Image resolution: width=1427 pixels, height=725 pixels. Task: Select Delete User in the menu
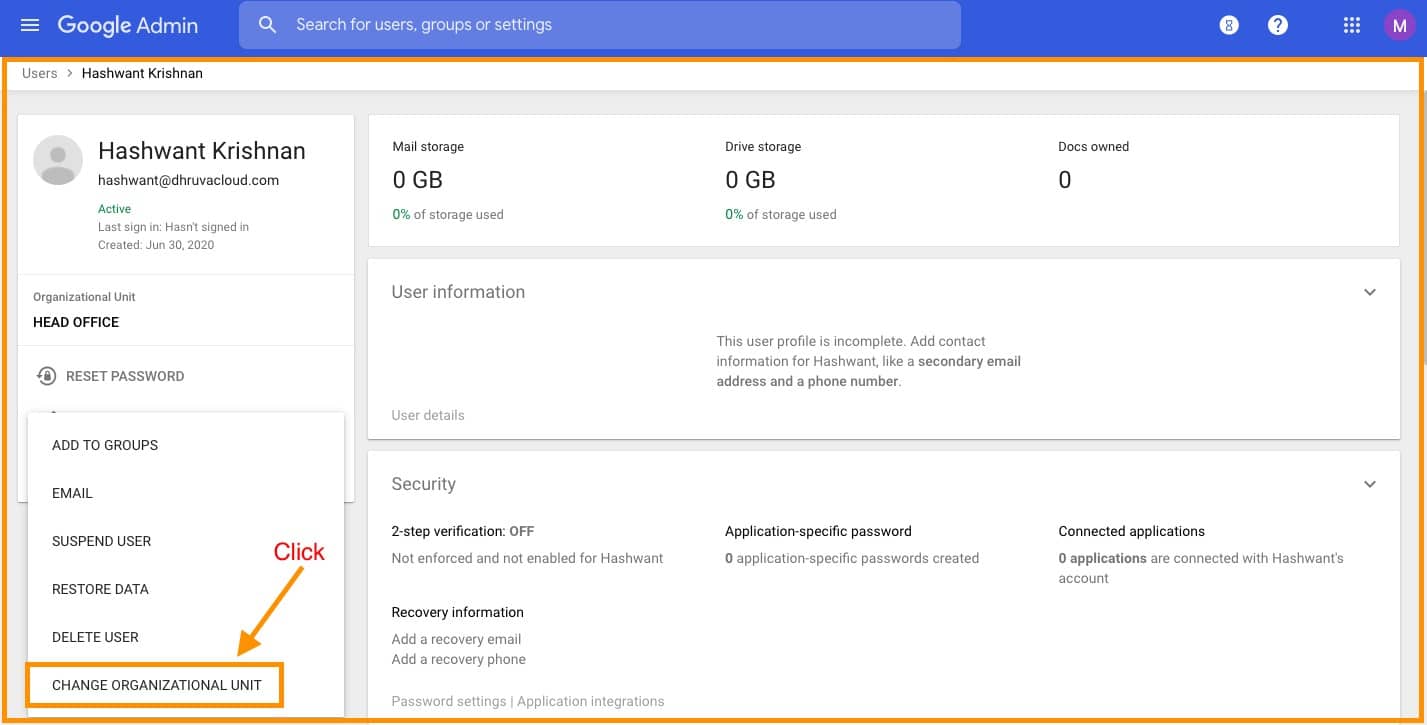95,637
